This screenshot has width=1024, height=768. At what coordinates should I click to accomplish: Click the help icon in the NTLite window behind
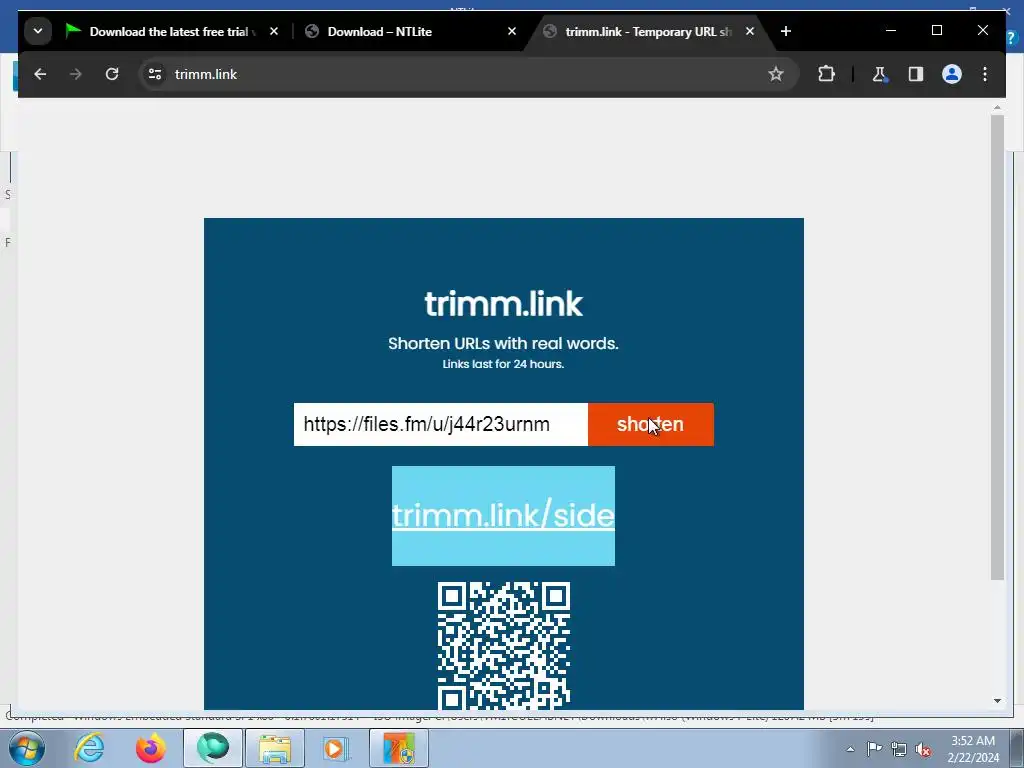pyautogui.click(x=1014, y=38)
